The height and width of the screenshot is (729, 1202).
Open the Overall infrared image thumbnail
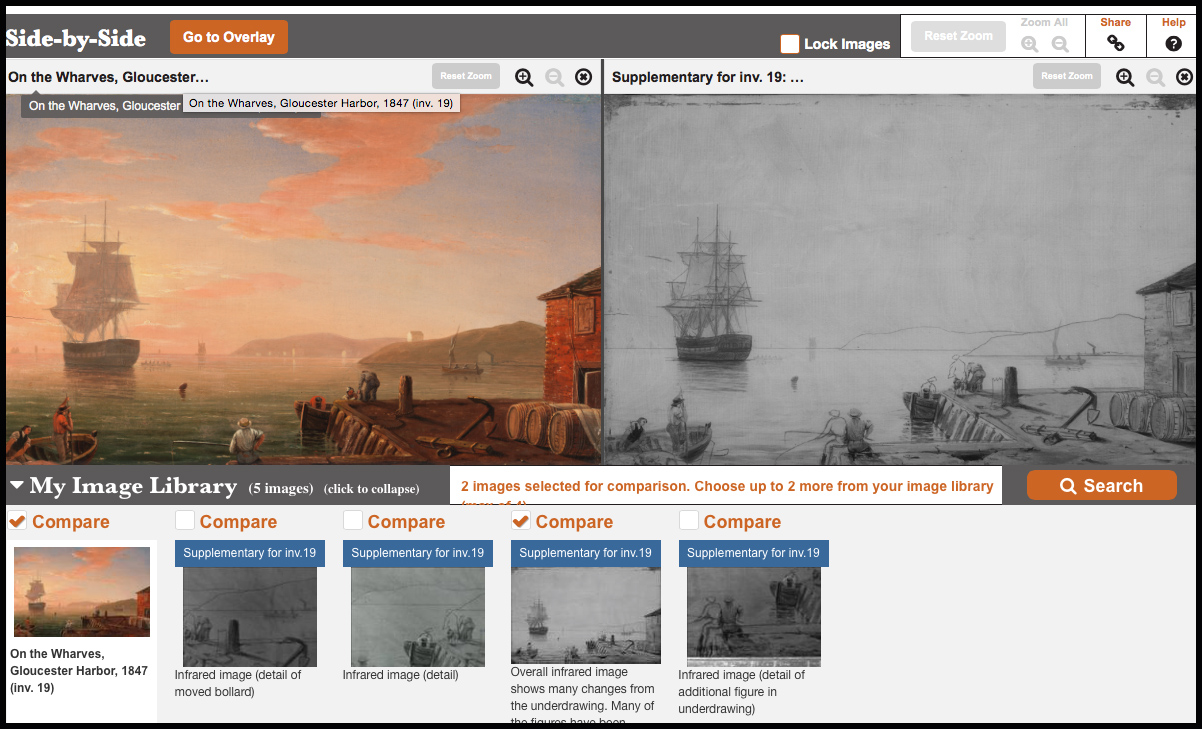pos(586,615)
